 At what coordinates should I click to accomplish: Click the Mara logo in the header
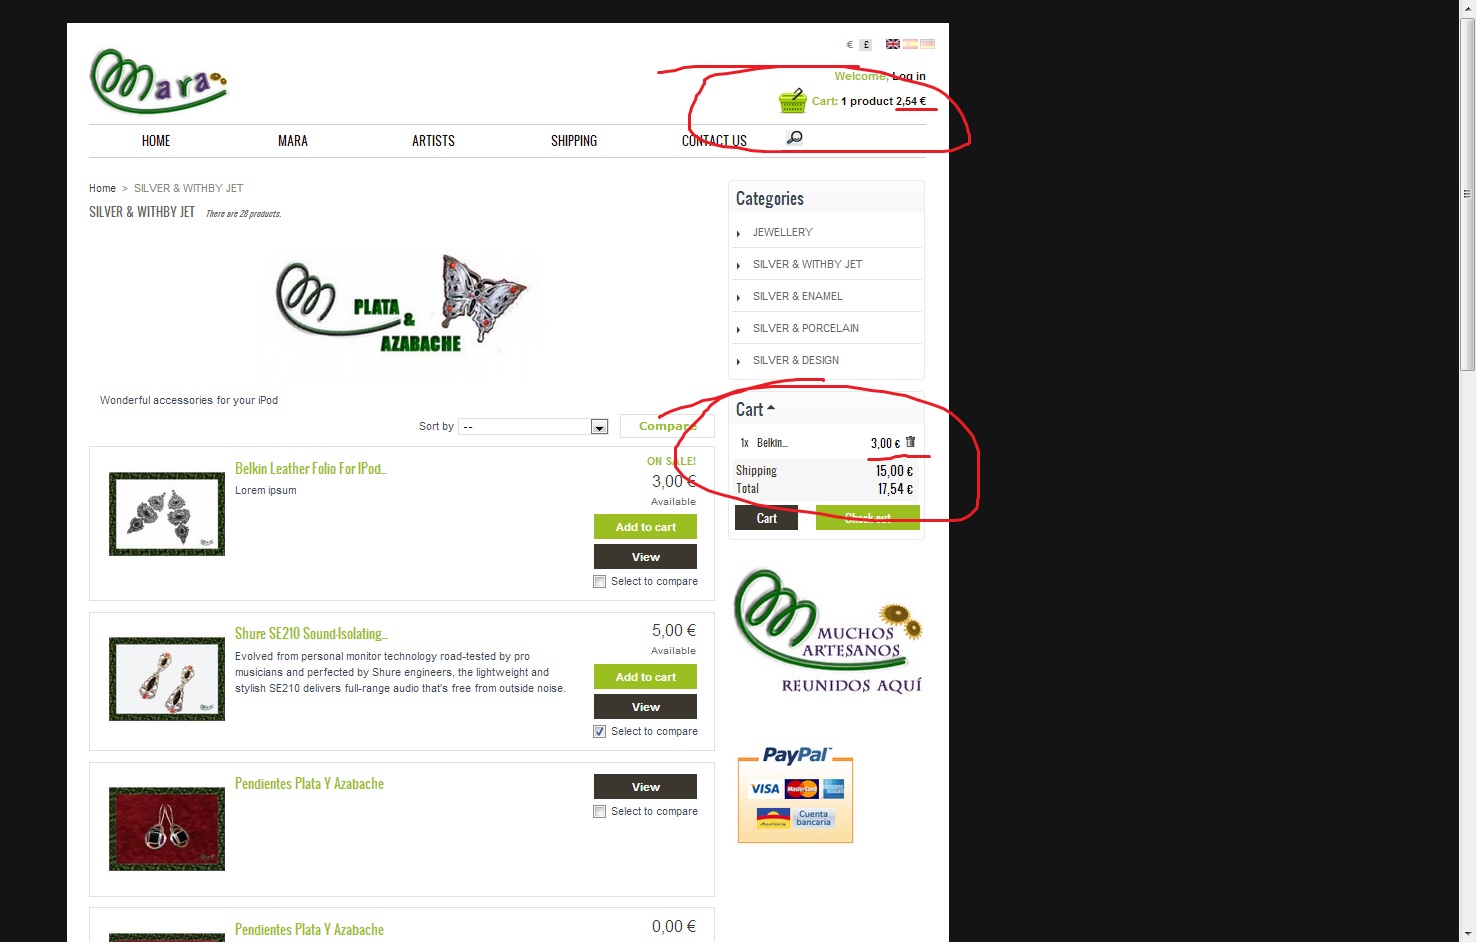(x=159, y=81)
